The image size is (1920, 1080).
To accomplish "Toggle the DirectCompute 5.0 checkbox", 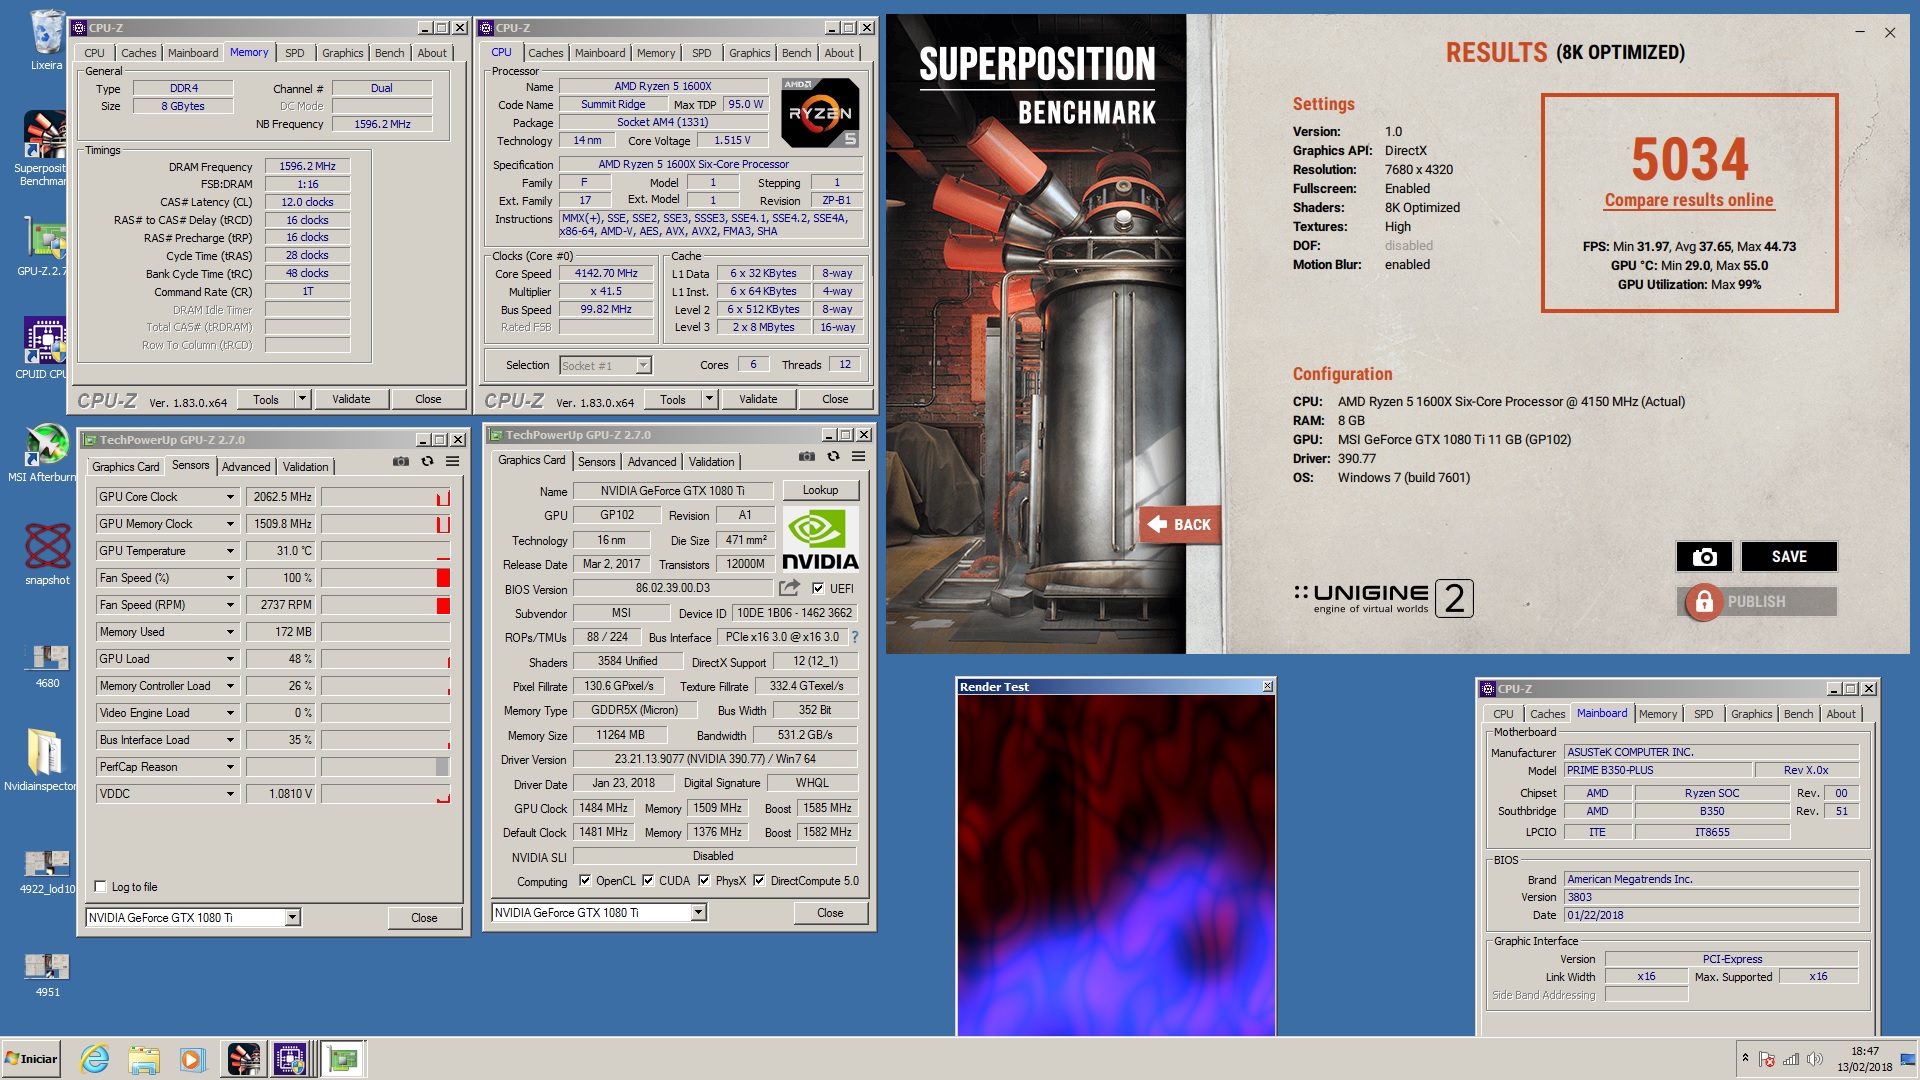I will tap(759, 881).
